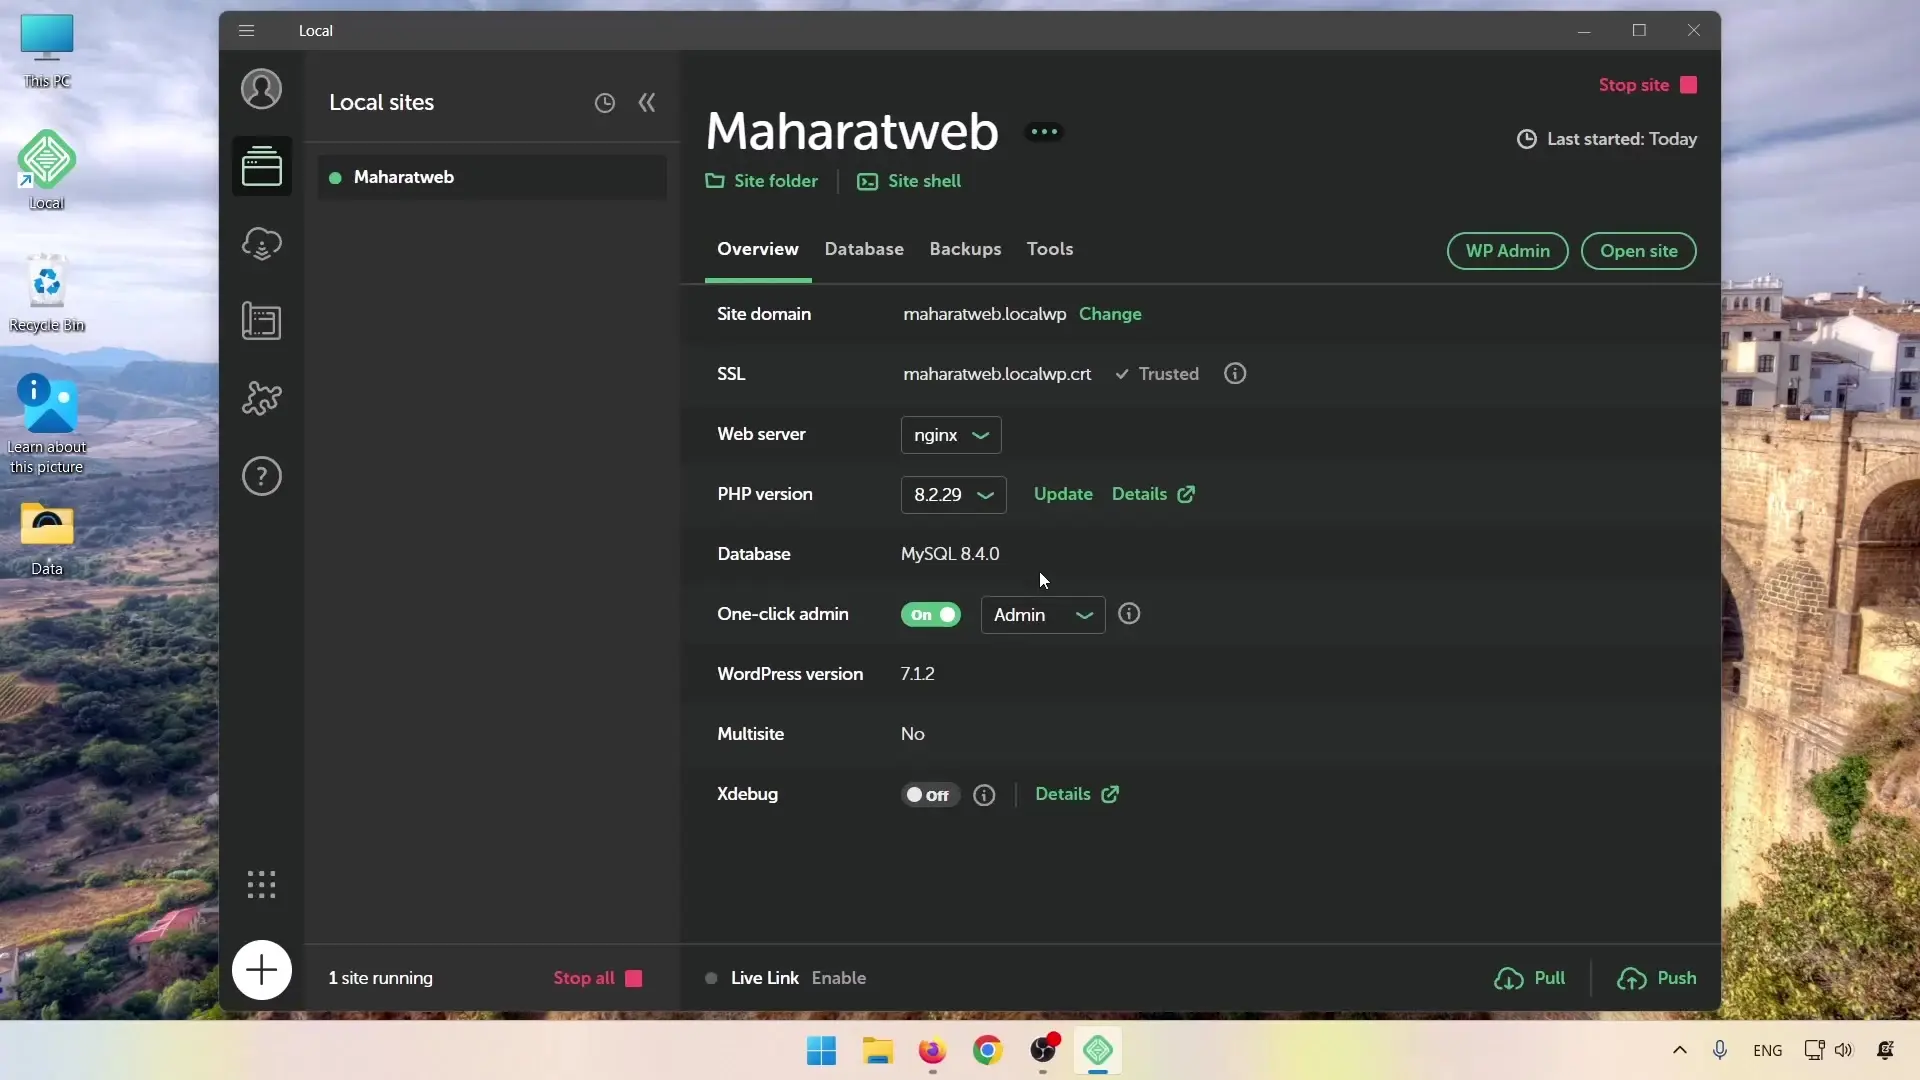The width and height of the screenshot is (1920, 1080).
Task: Change the site domain
Action: pyautogui.click(x=1110, y=314)
